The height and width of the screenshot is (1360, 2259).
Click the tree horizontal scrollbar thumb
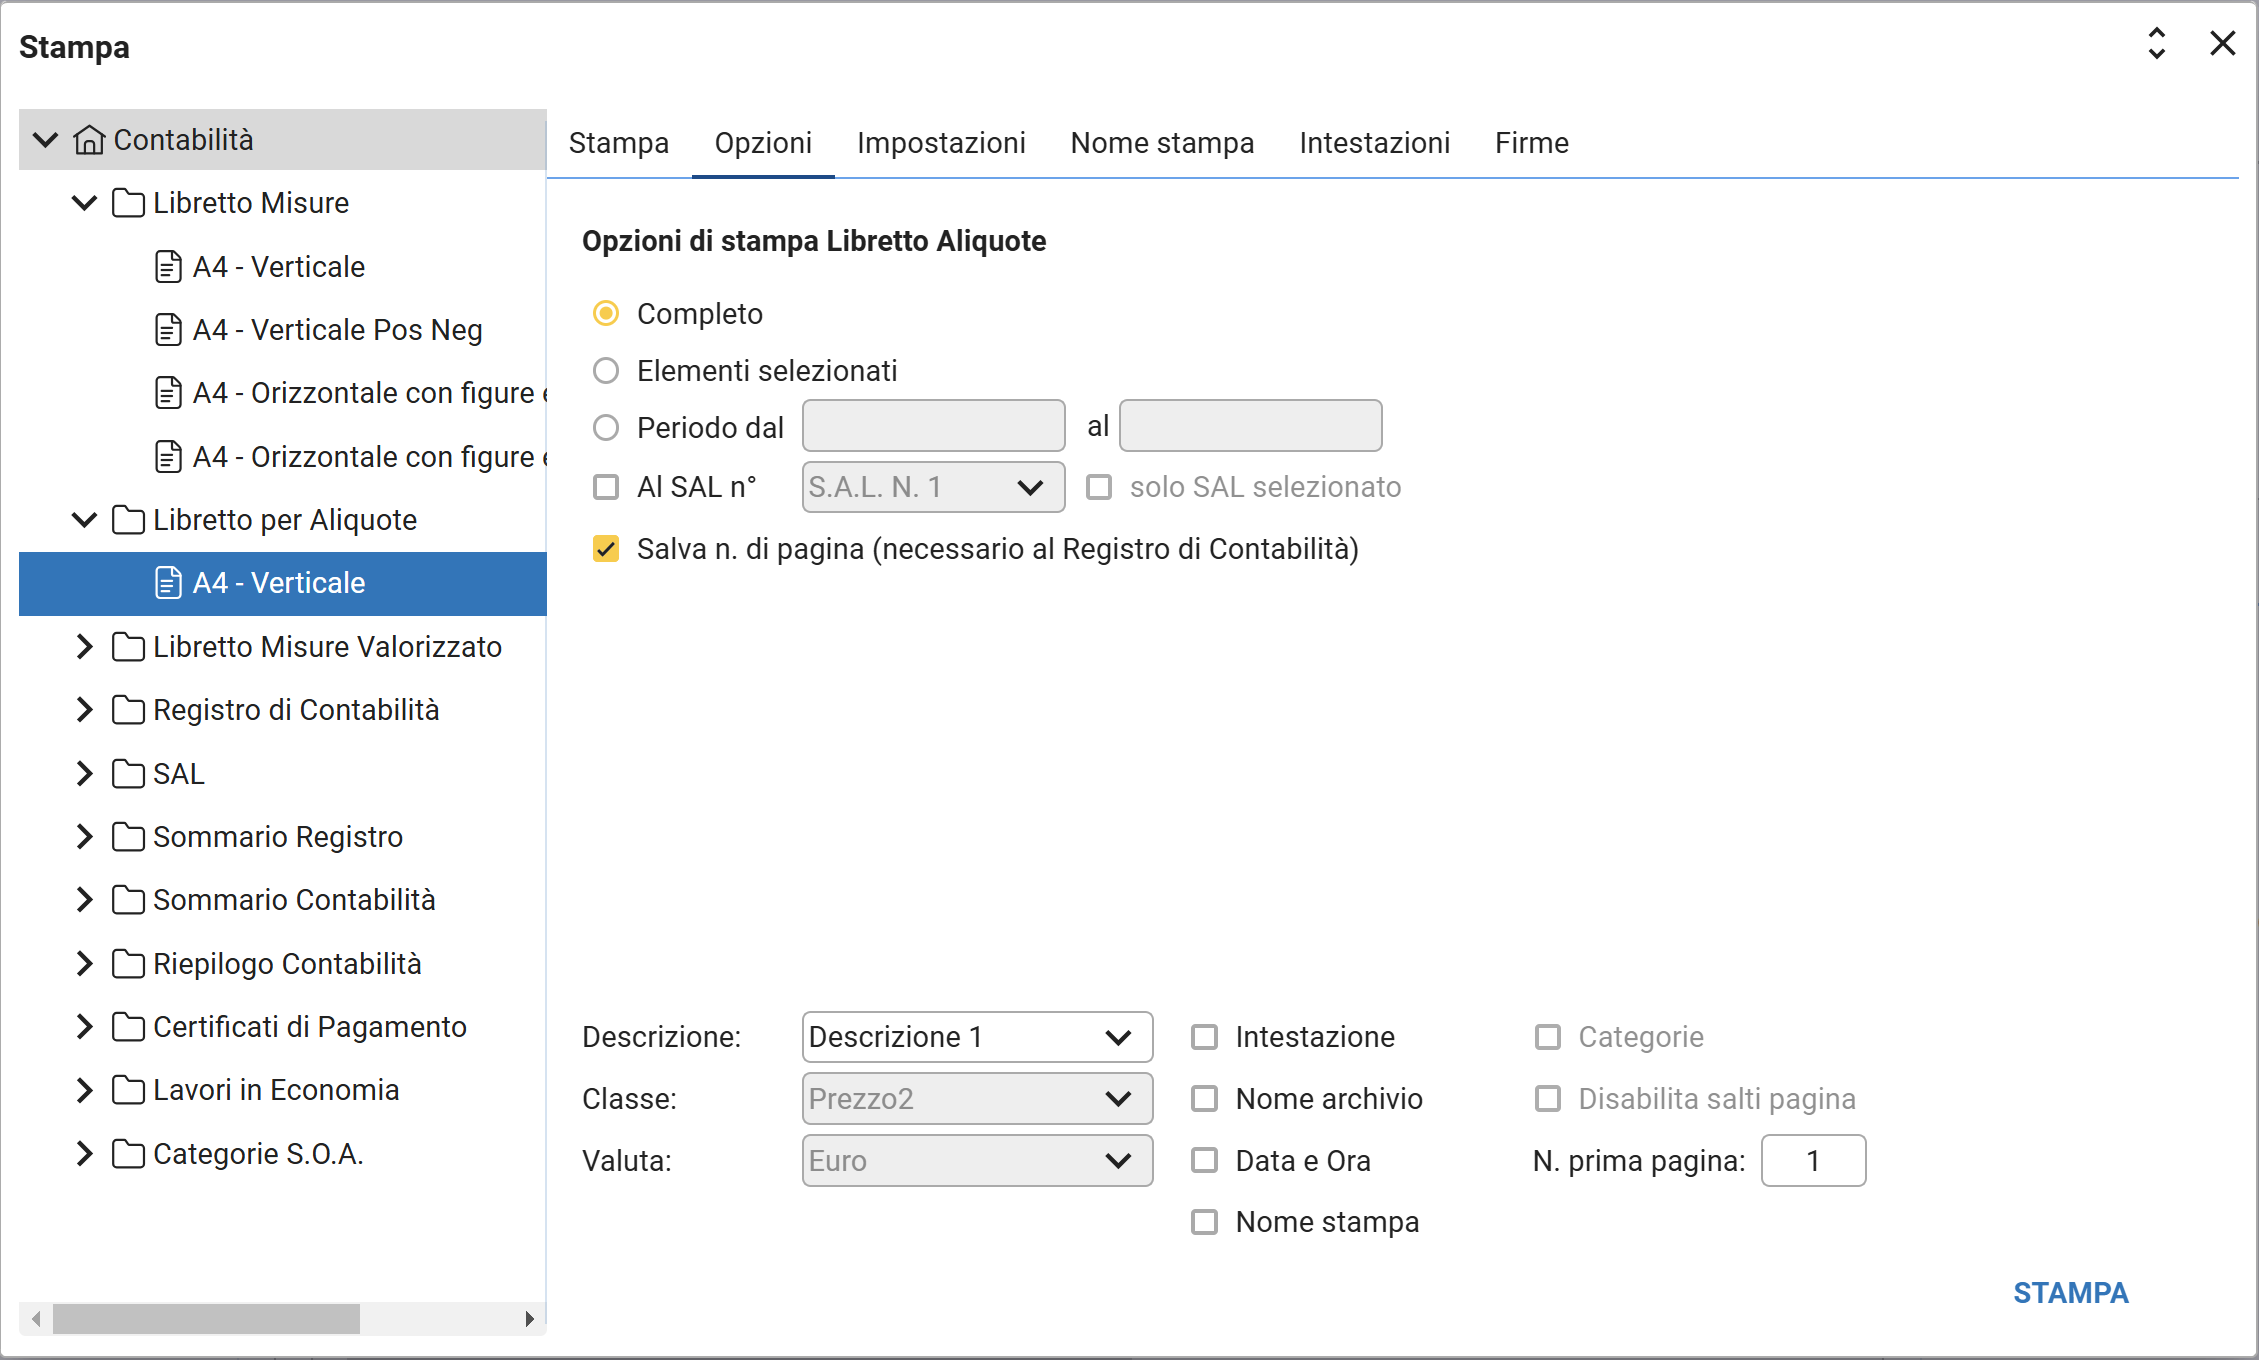pyautogui.click(x=206, y=1319)
